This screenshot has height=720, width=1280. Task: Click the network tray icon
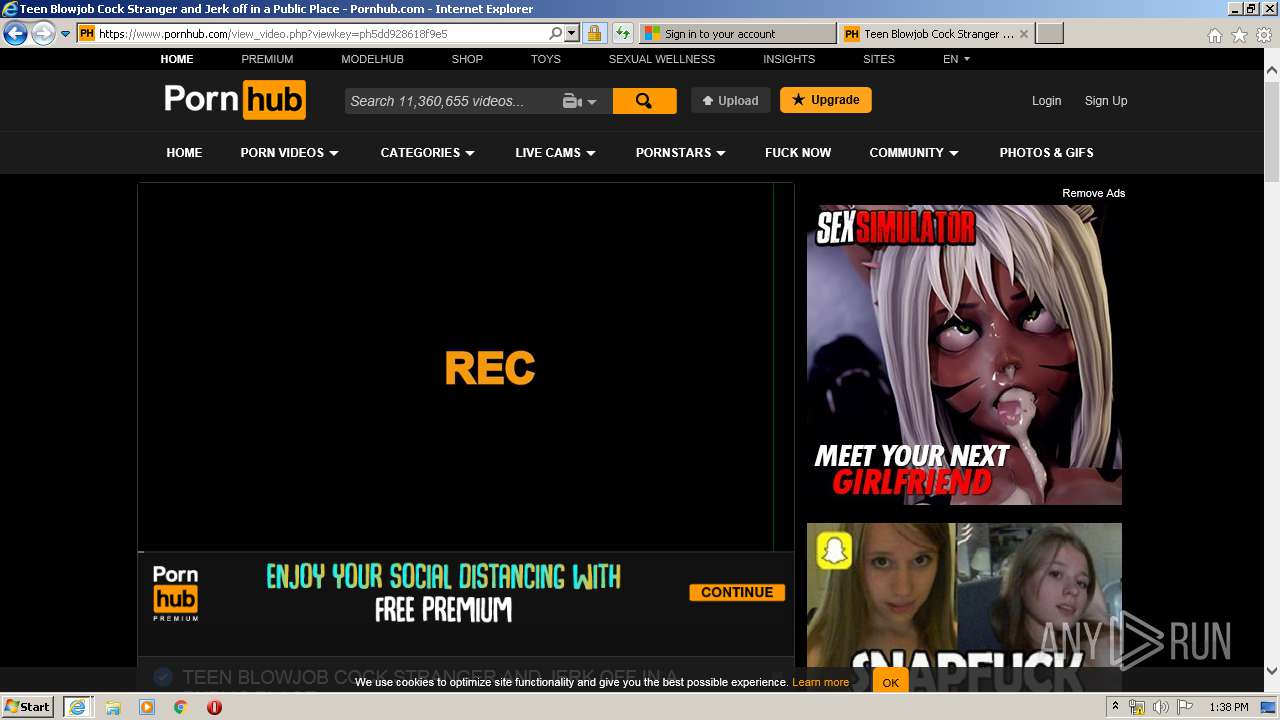point(1137,707)
